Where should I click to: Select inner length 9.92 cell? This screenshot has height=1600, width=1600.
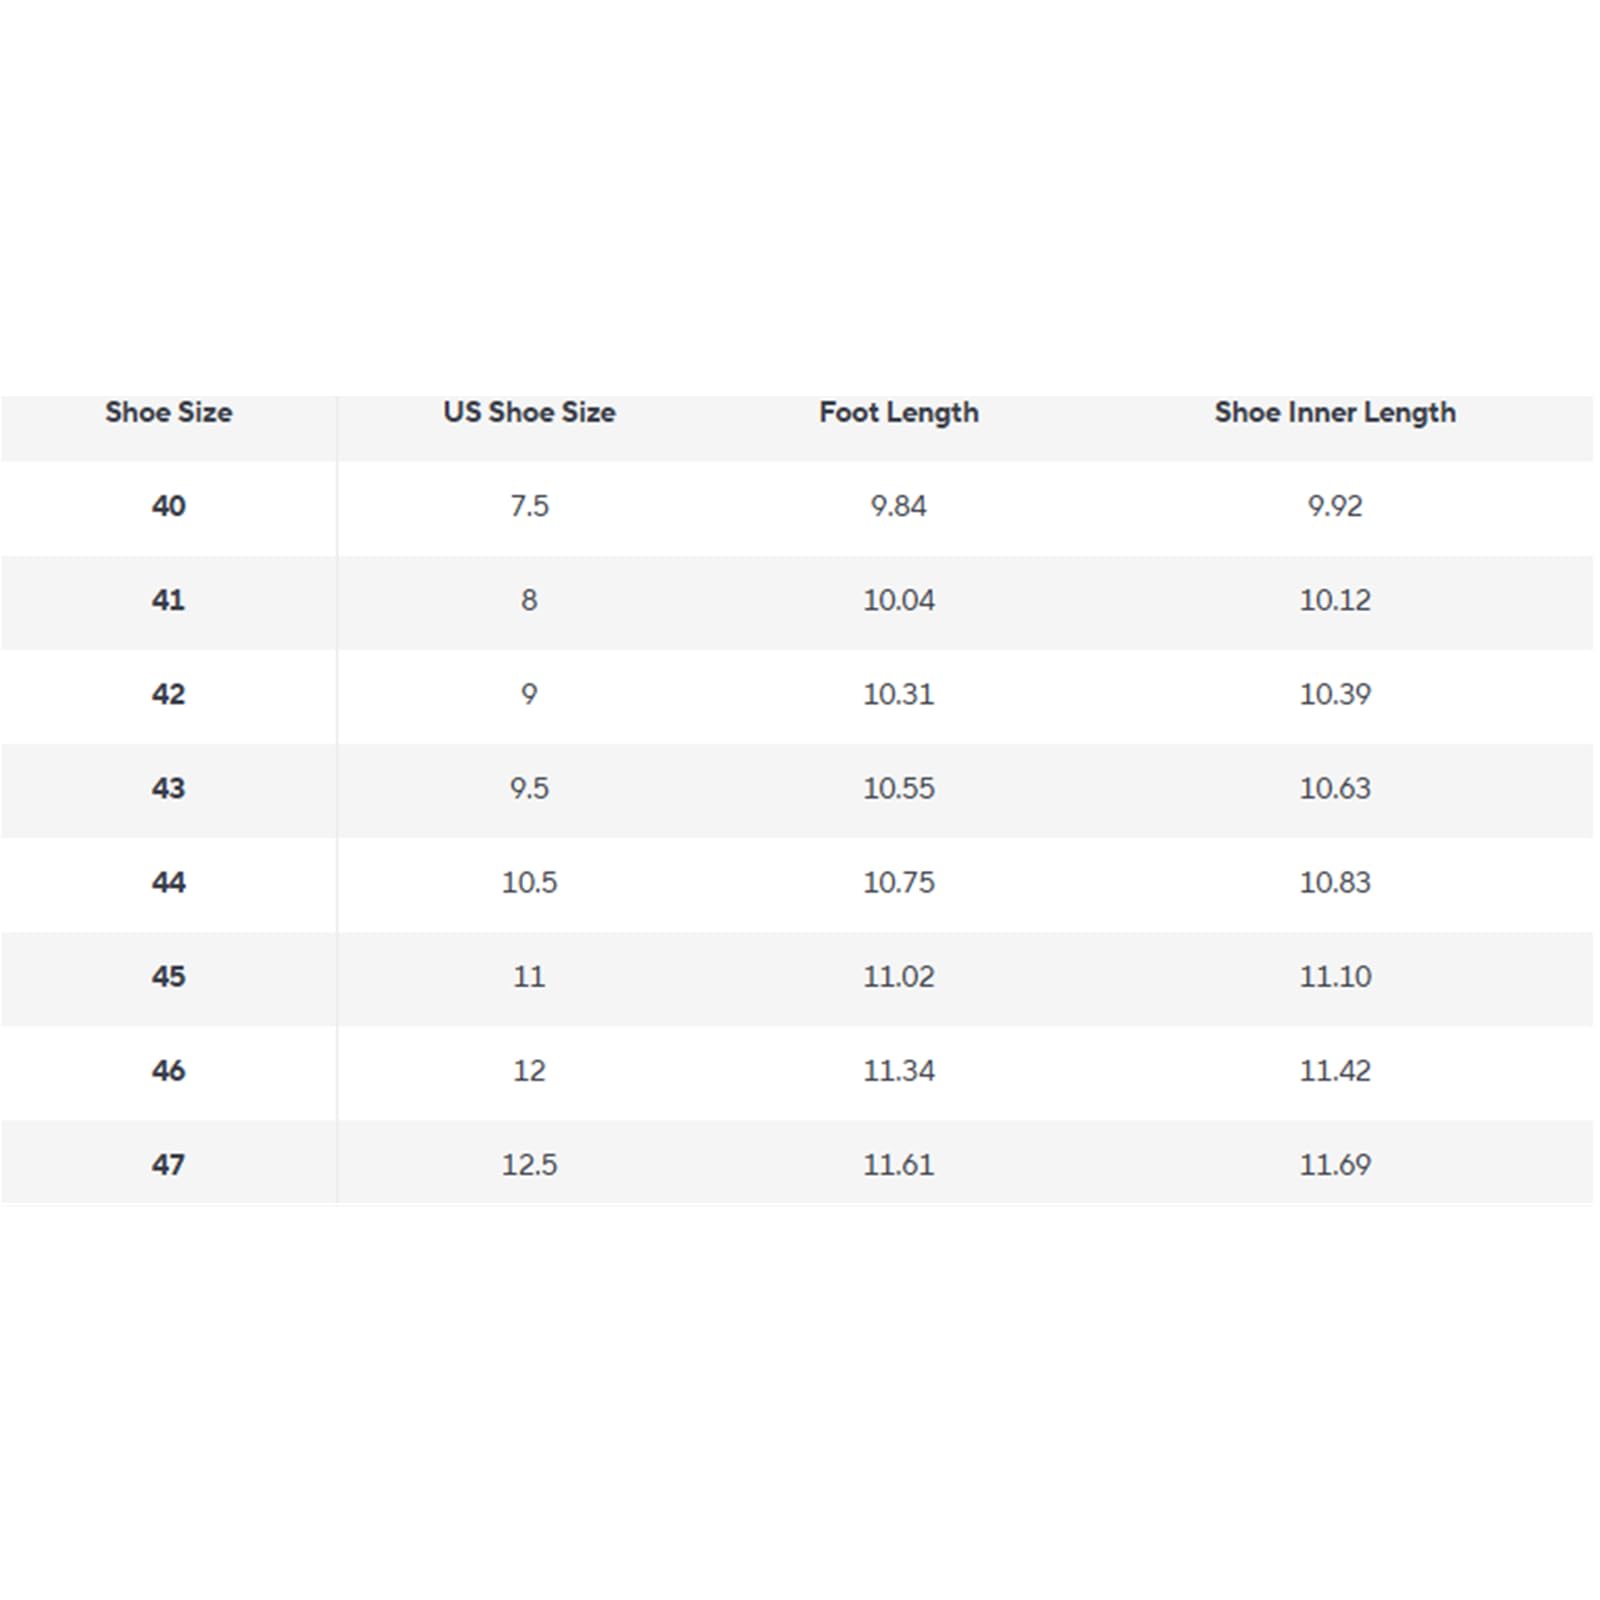[x=1335, y=506]
